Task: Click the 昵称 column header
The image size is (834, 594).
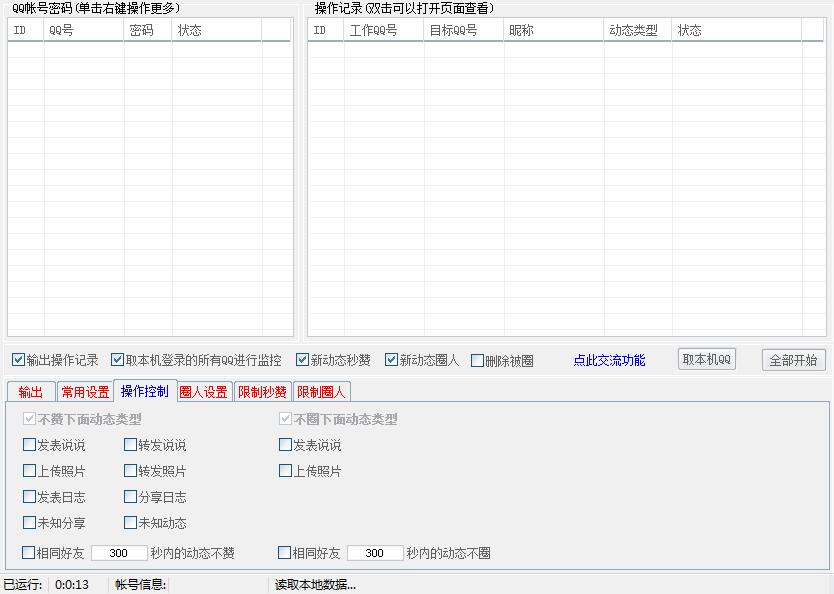Action: (554, 30)
